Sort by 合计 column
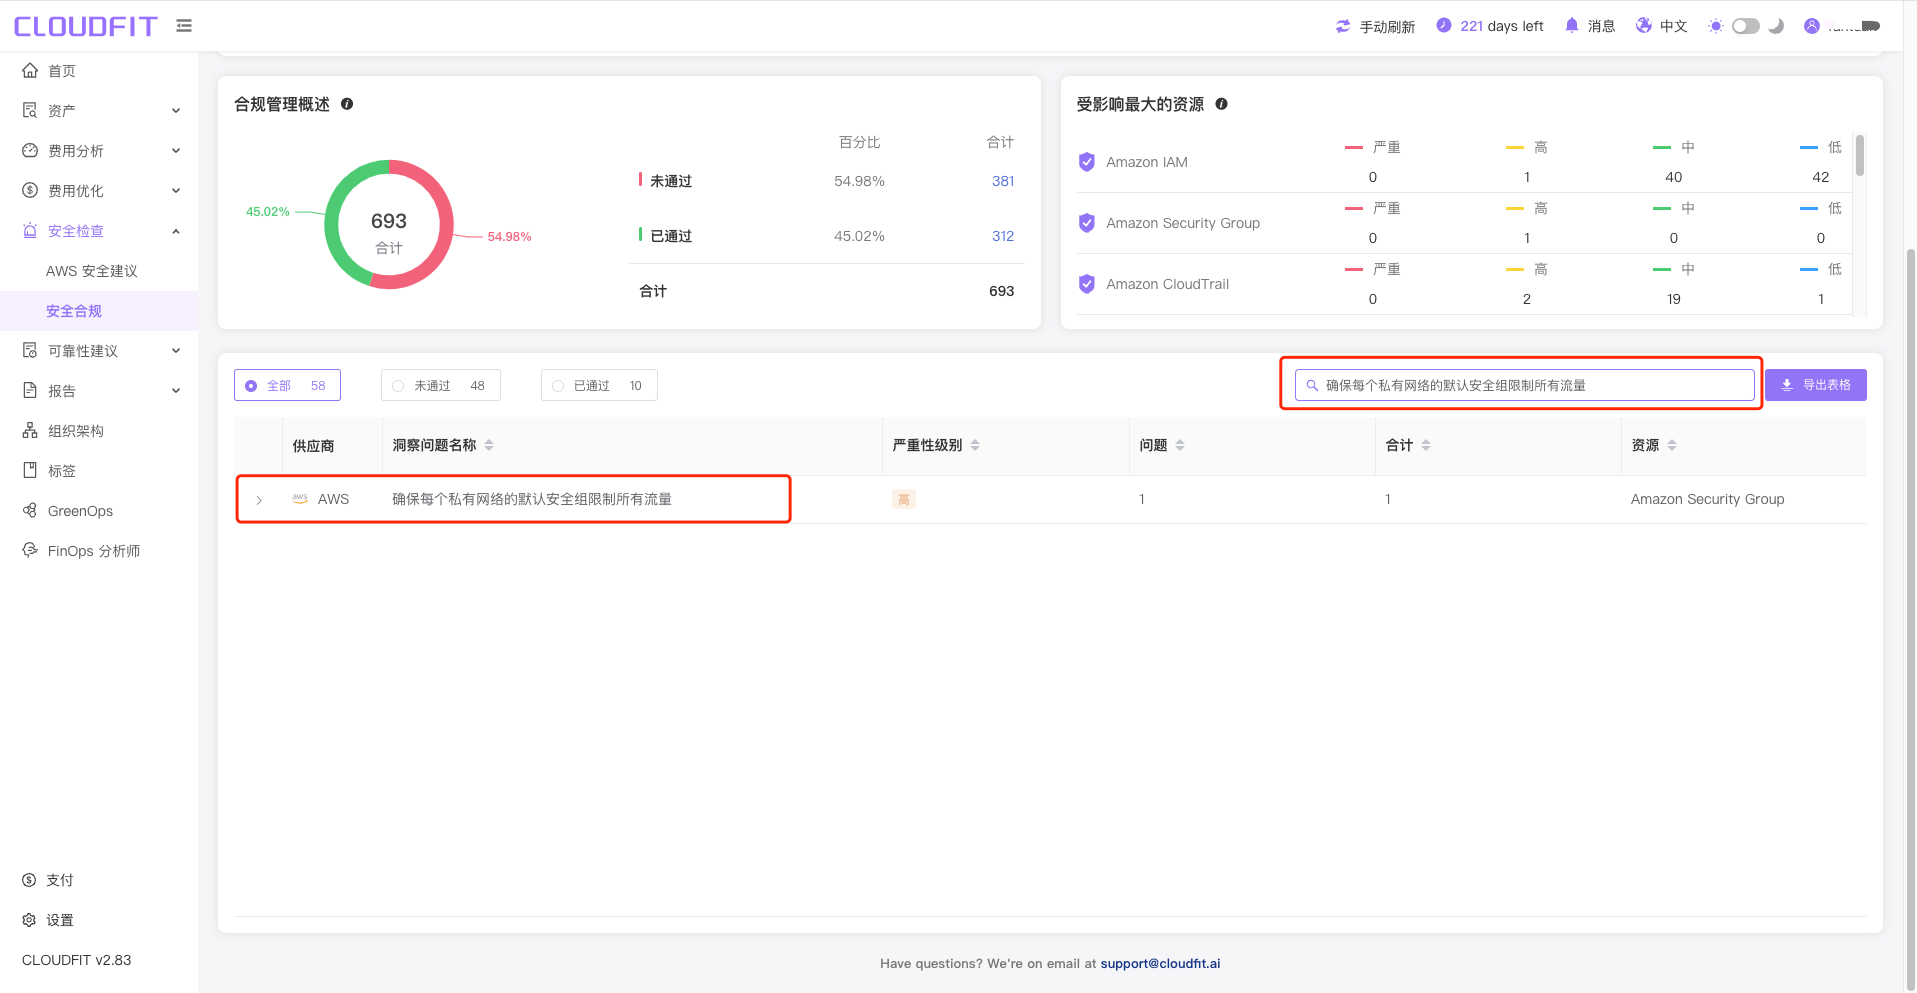Screen dimensions: 1917x993 pyautogui.click(x=1426, y=445)
